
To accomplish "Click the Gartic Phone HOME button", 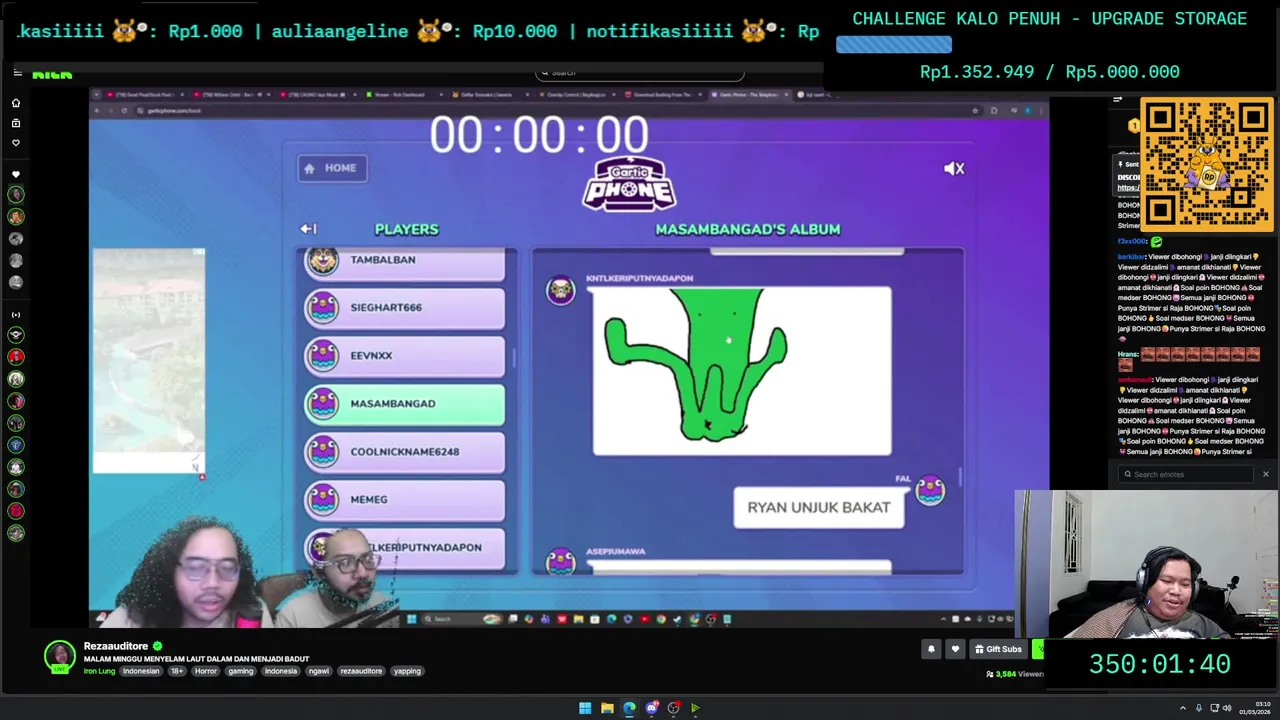I will (332, 168).
